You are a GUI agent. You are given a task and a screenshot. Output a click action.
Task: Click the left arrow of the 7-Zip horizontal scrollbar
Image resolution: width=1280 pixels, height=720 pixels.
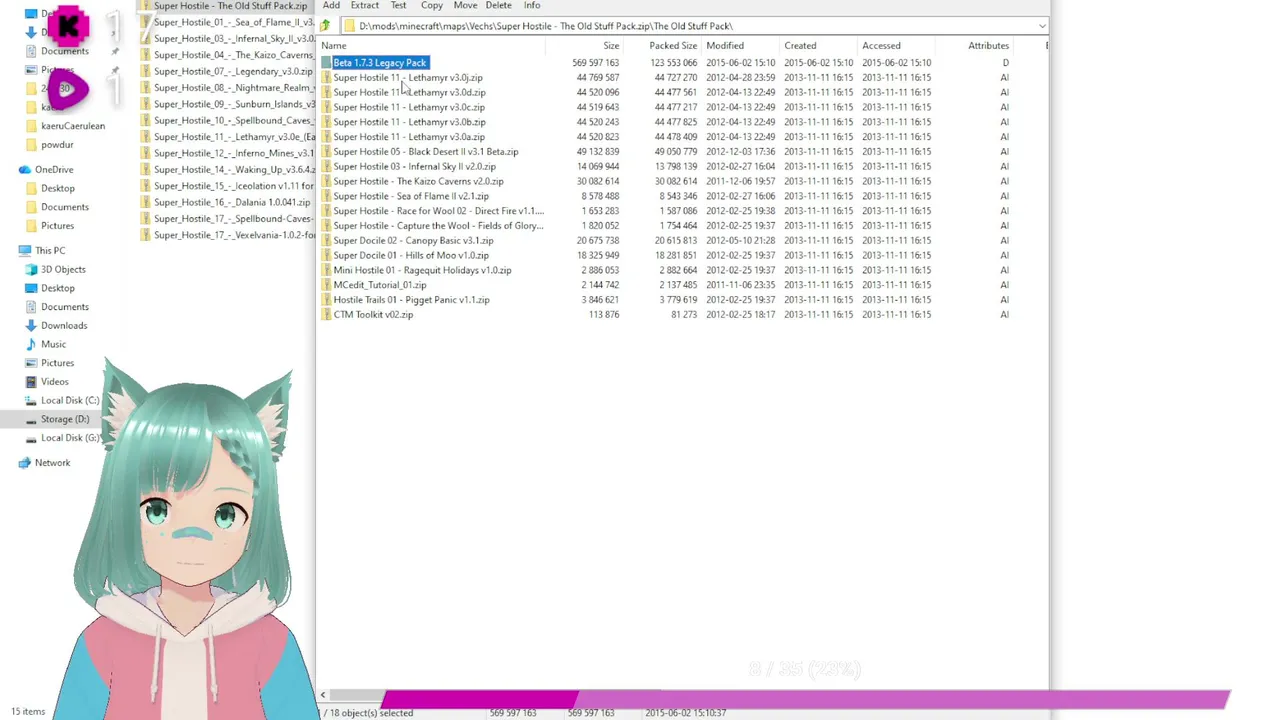click(x=322, y=695)
